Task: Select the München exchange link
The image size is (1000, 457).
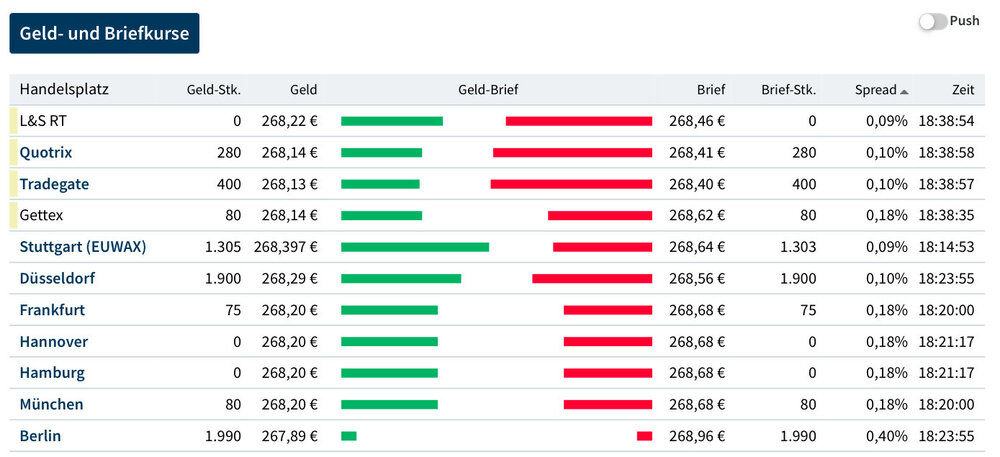Action: [x=51, y=405]
